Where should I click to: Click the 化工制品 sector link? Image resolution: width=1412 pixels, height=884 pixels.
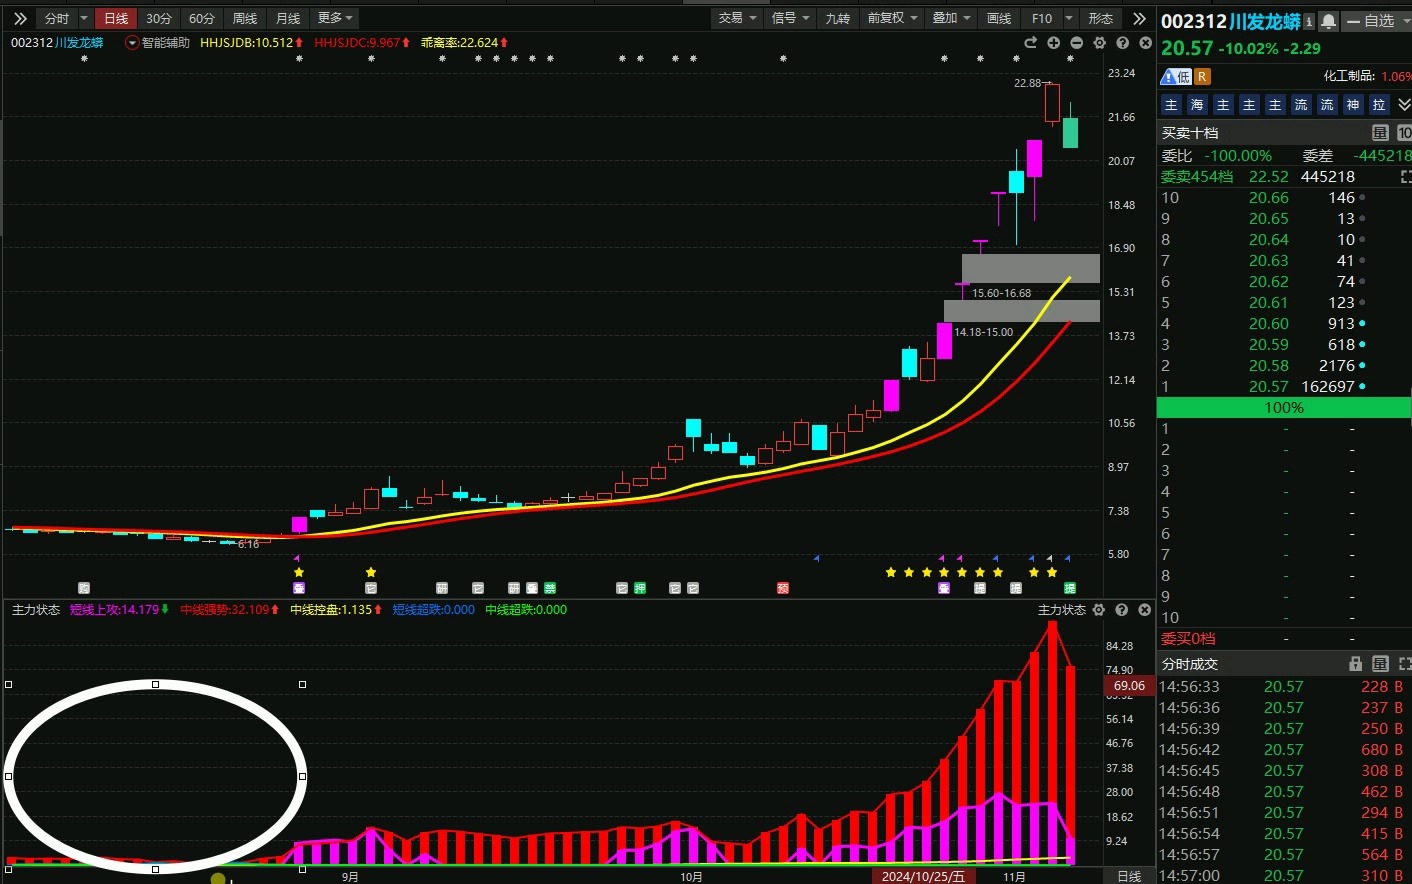[1349, 76]
